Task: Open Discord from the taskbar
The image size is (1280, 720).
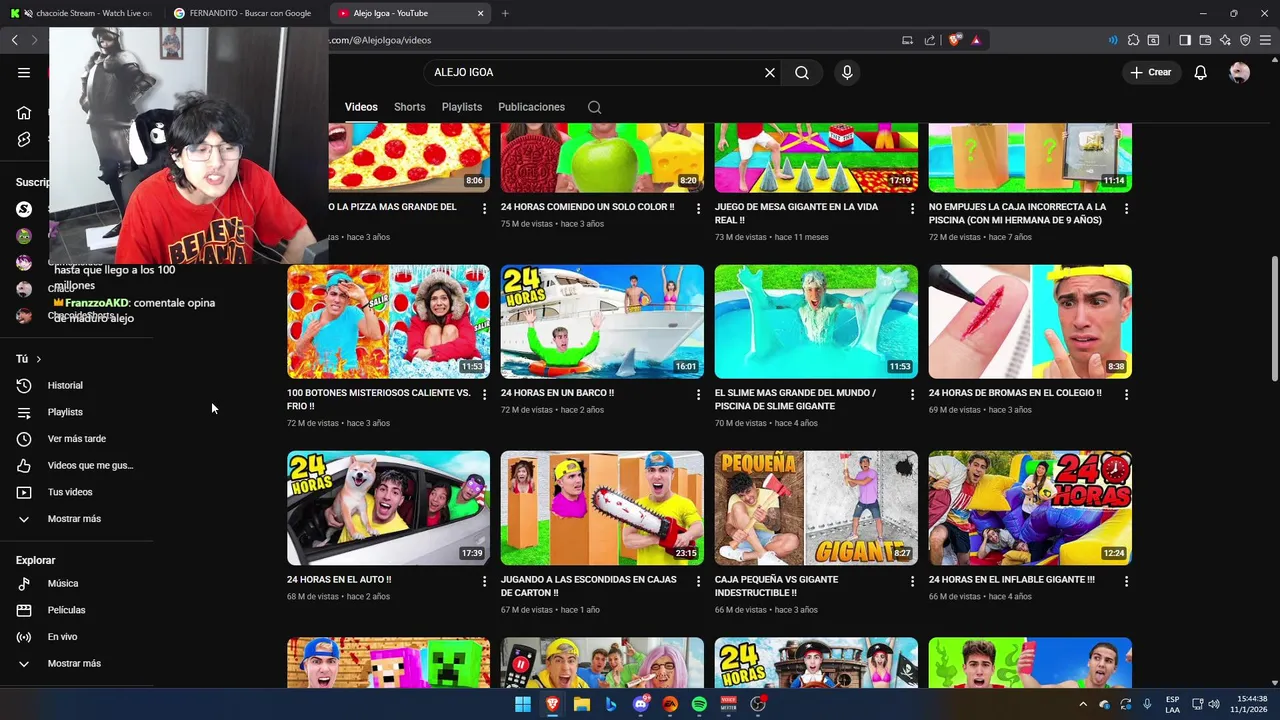Action: tap(640, 704)
